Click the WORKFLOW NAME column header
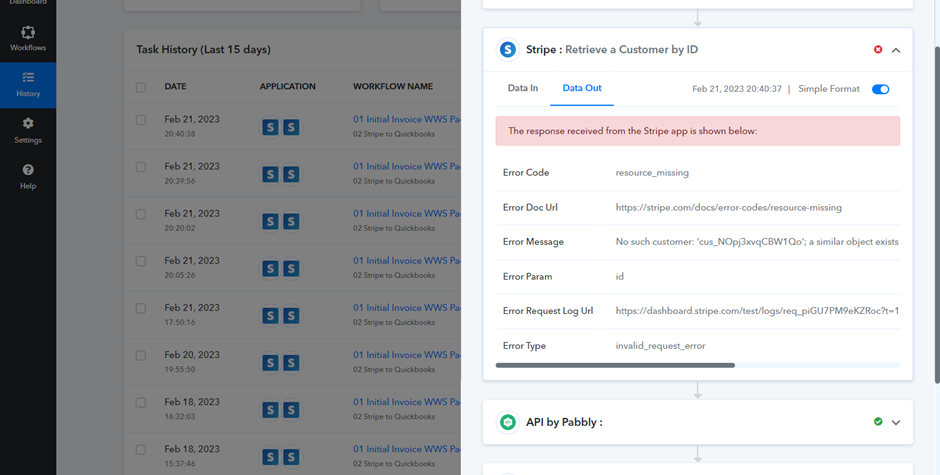940x475 pixels. [x=393, y=86]
